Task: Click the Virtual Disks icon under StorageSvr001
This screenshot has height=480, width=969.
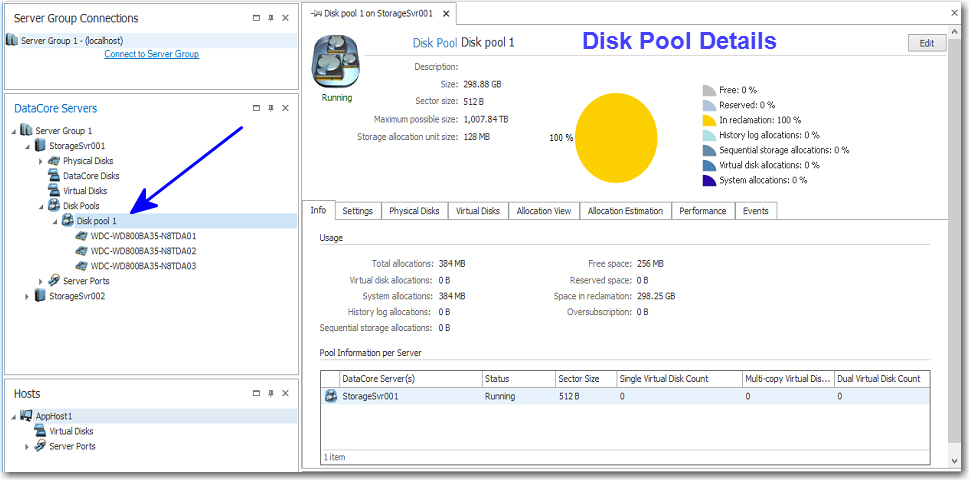Action: click(54, 191)
